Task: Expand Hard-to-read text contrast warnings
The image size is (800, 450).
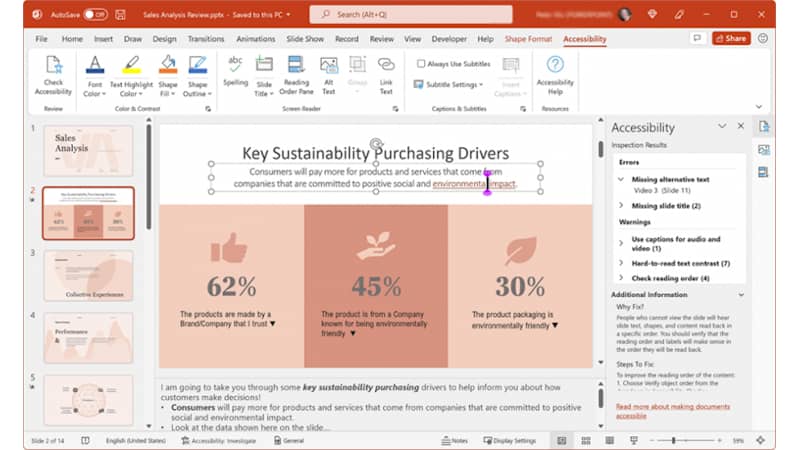Action: click(x=622, y=263)
